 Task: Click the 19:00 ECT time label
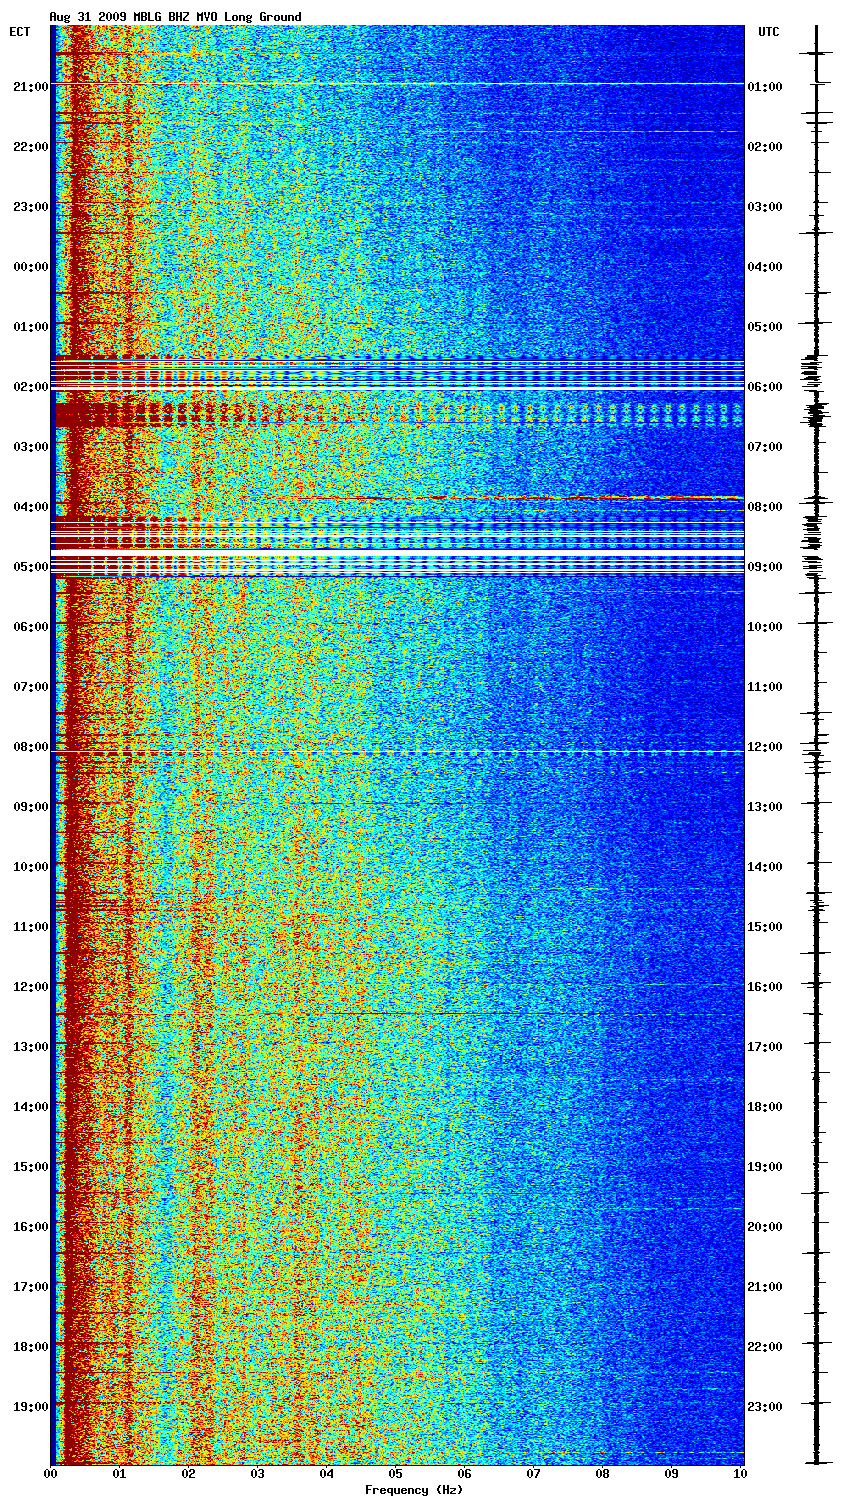(31, 1407)
